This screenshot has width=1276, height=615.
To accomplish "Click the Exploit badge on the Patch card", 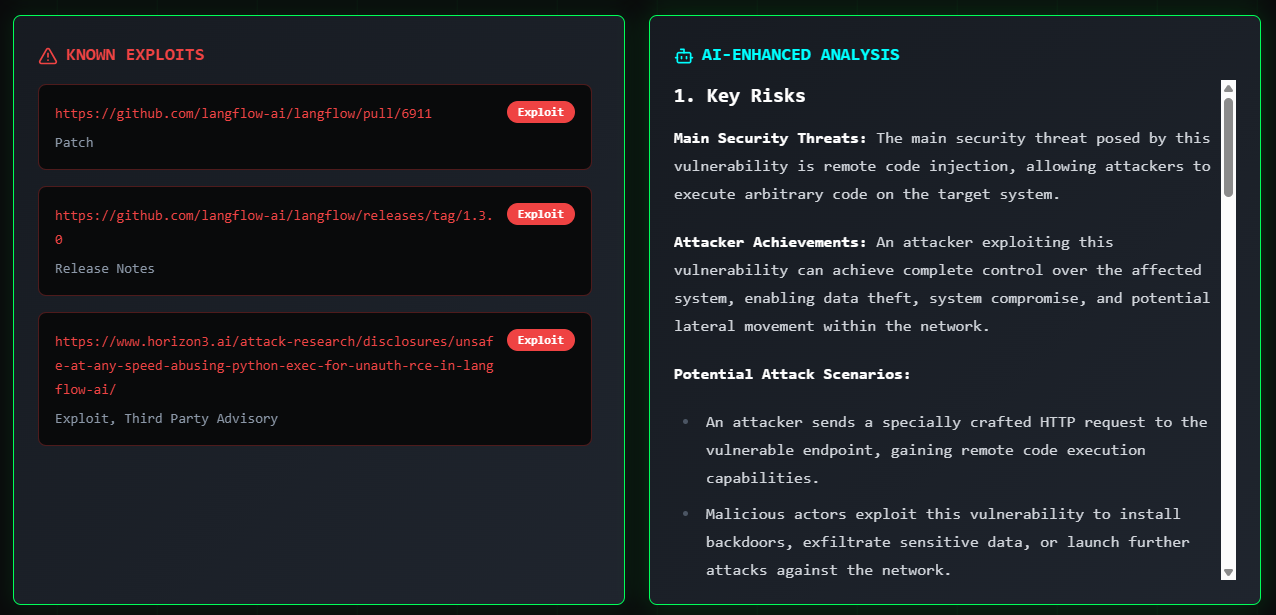I will 541,112.
